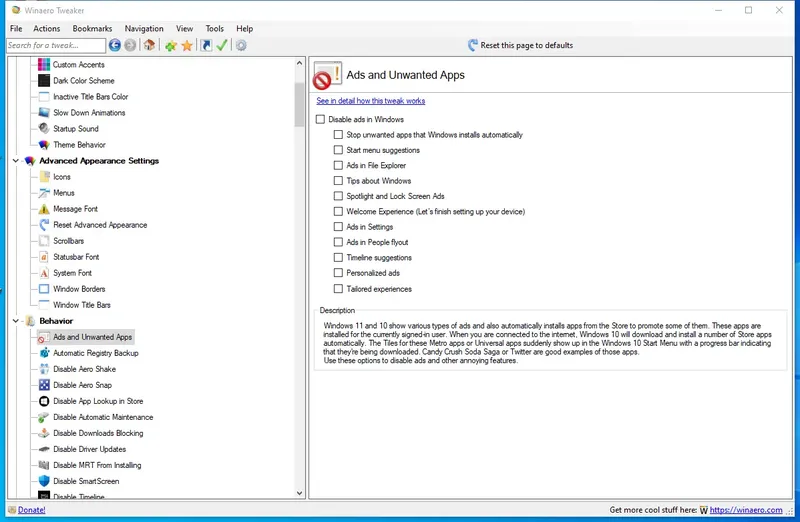This screenshot has width=800, height=522.
Task: Click the Forward navigation arrow icon
Action: (x=130, y=45)
